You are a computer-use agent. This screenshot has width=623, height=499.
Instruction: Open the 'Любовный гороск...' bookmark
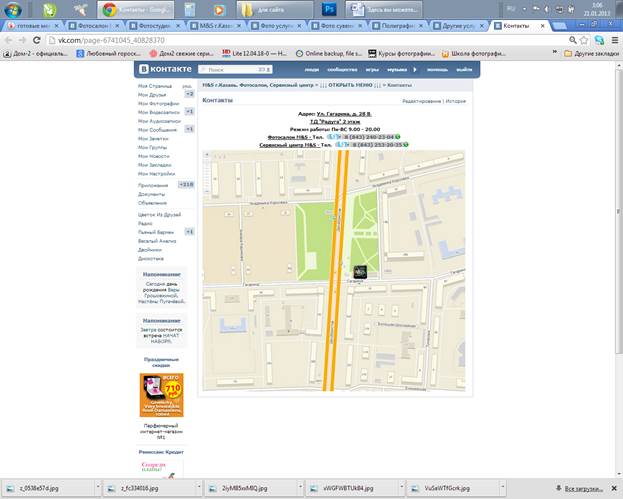(x=108, y=53)
